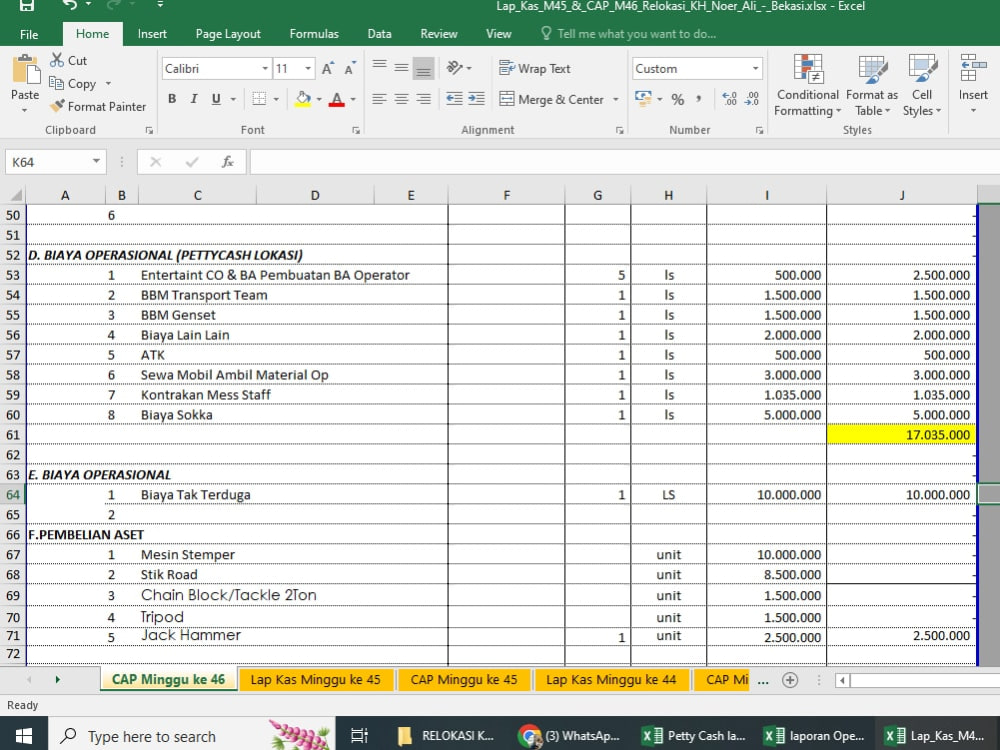Screen dimensions: 1000x750
Task: Open Cell Styles gallery
Action: click(922, 86)
